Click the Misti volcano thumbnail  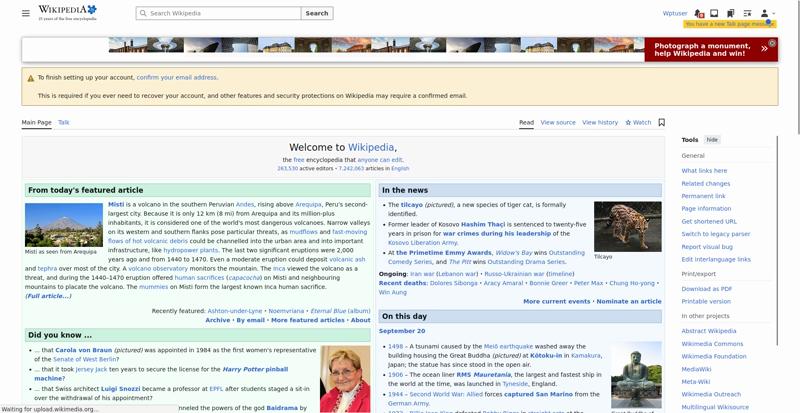pyautogui.click(x=64, y=225)
